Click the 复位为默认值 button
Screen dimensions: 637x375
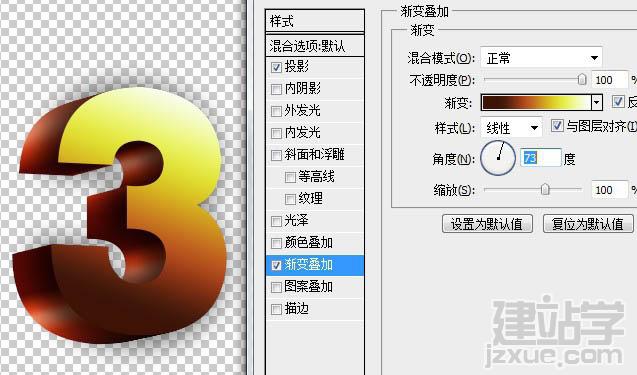click(588, 224)
